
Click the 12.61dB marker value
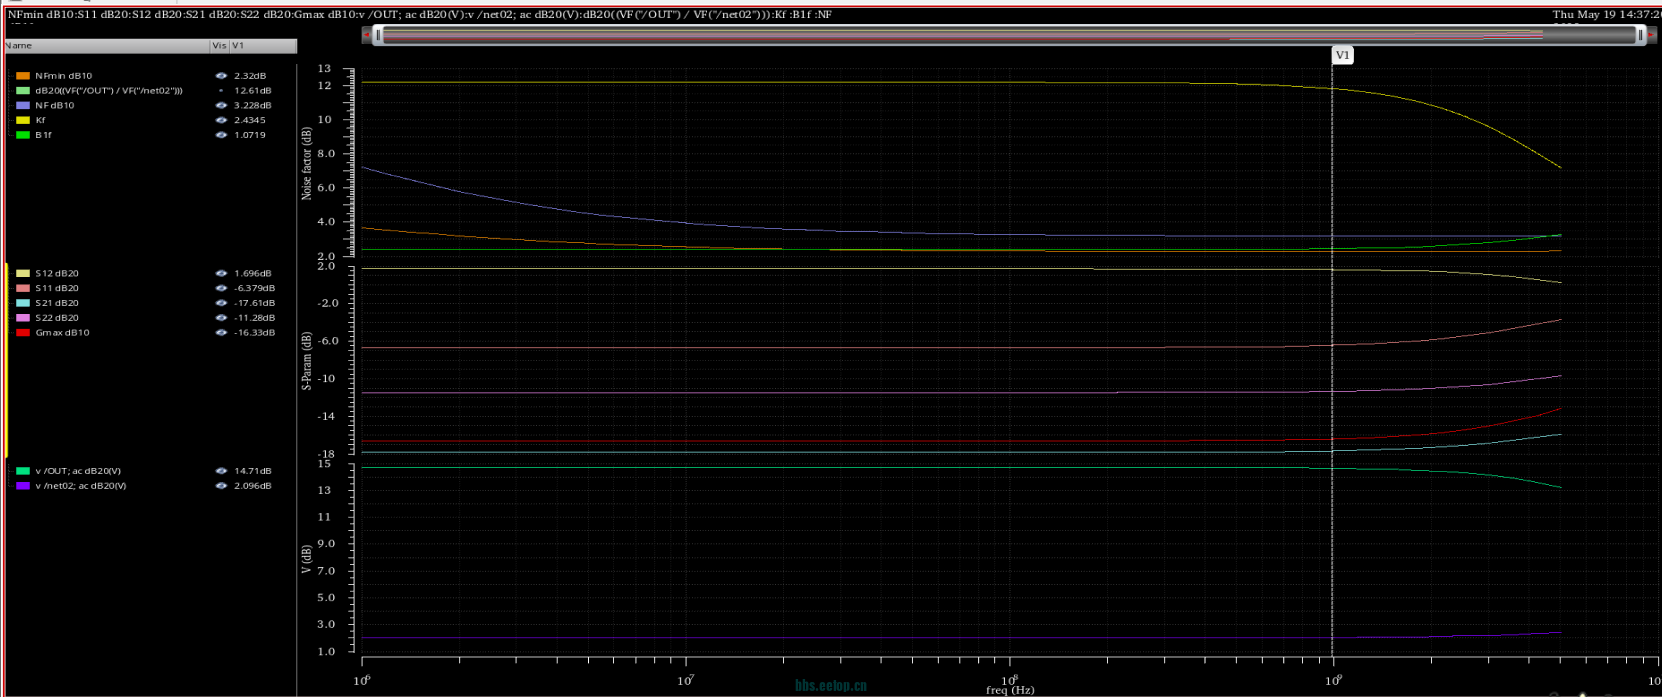point(253,91)
